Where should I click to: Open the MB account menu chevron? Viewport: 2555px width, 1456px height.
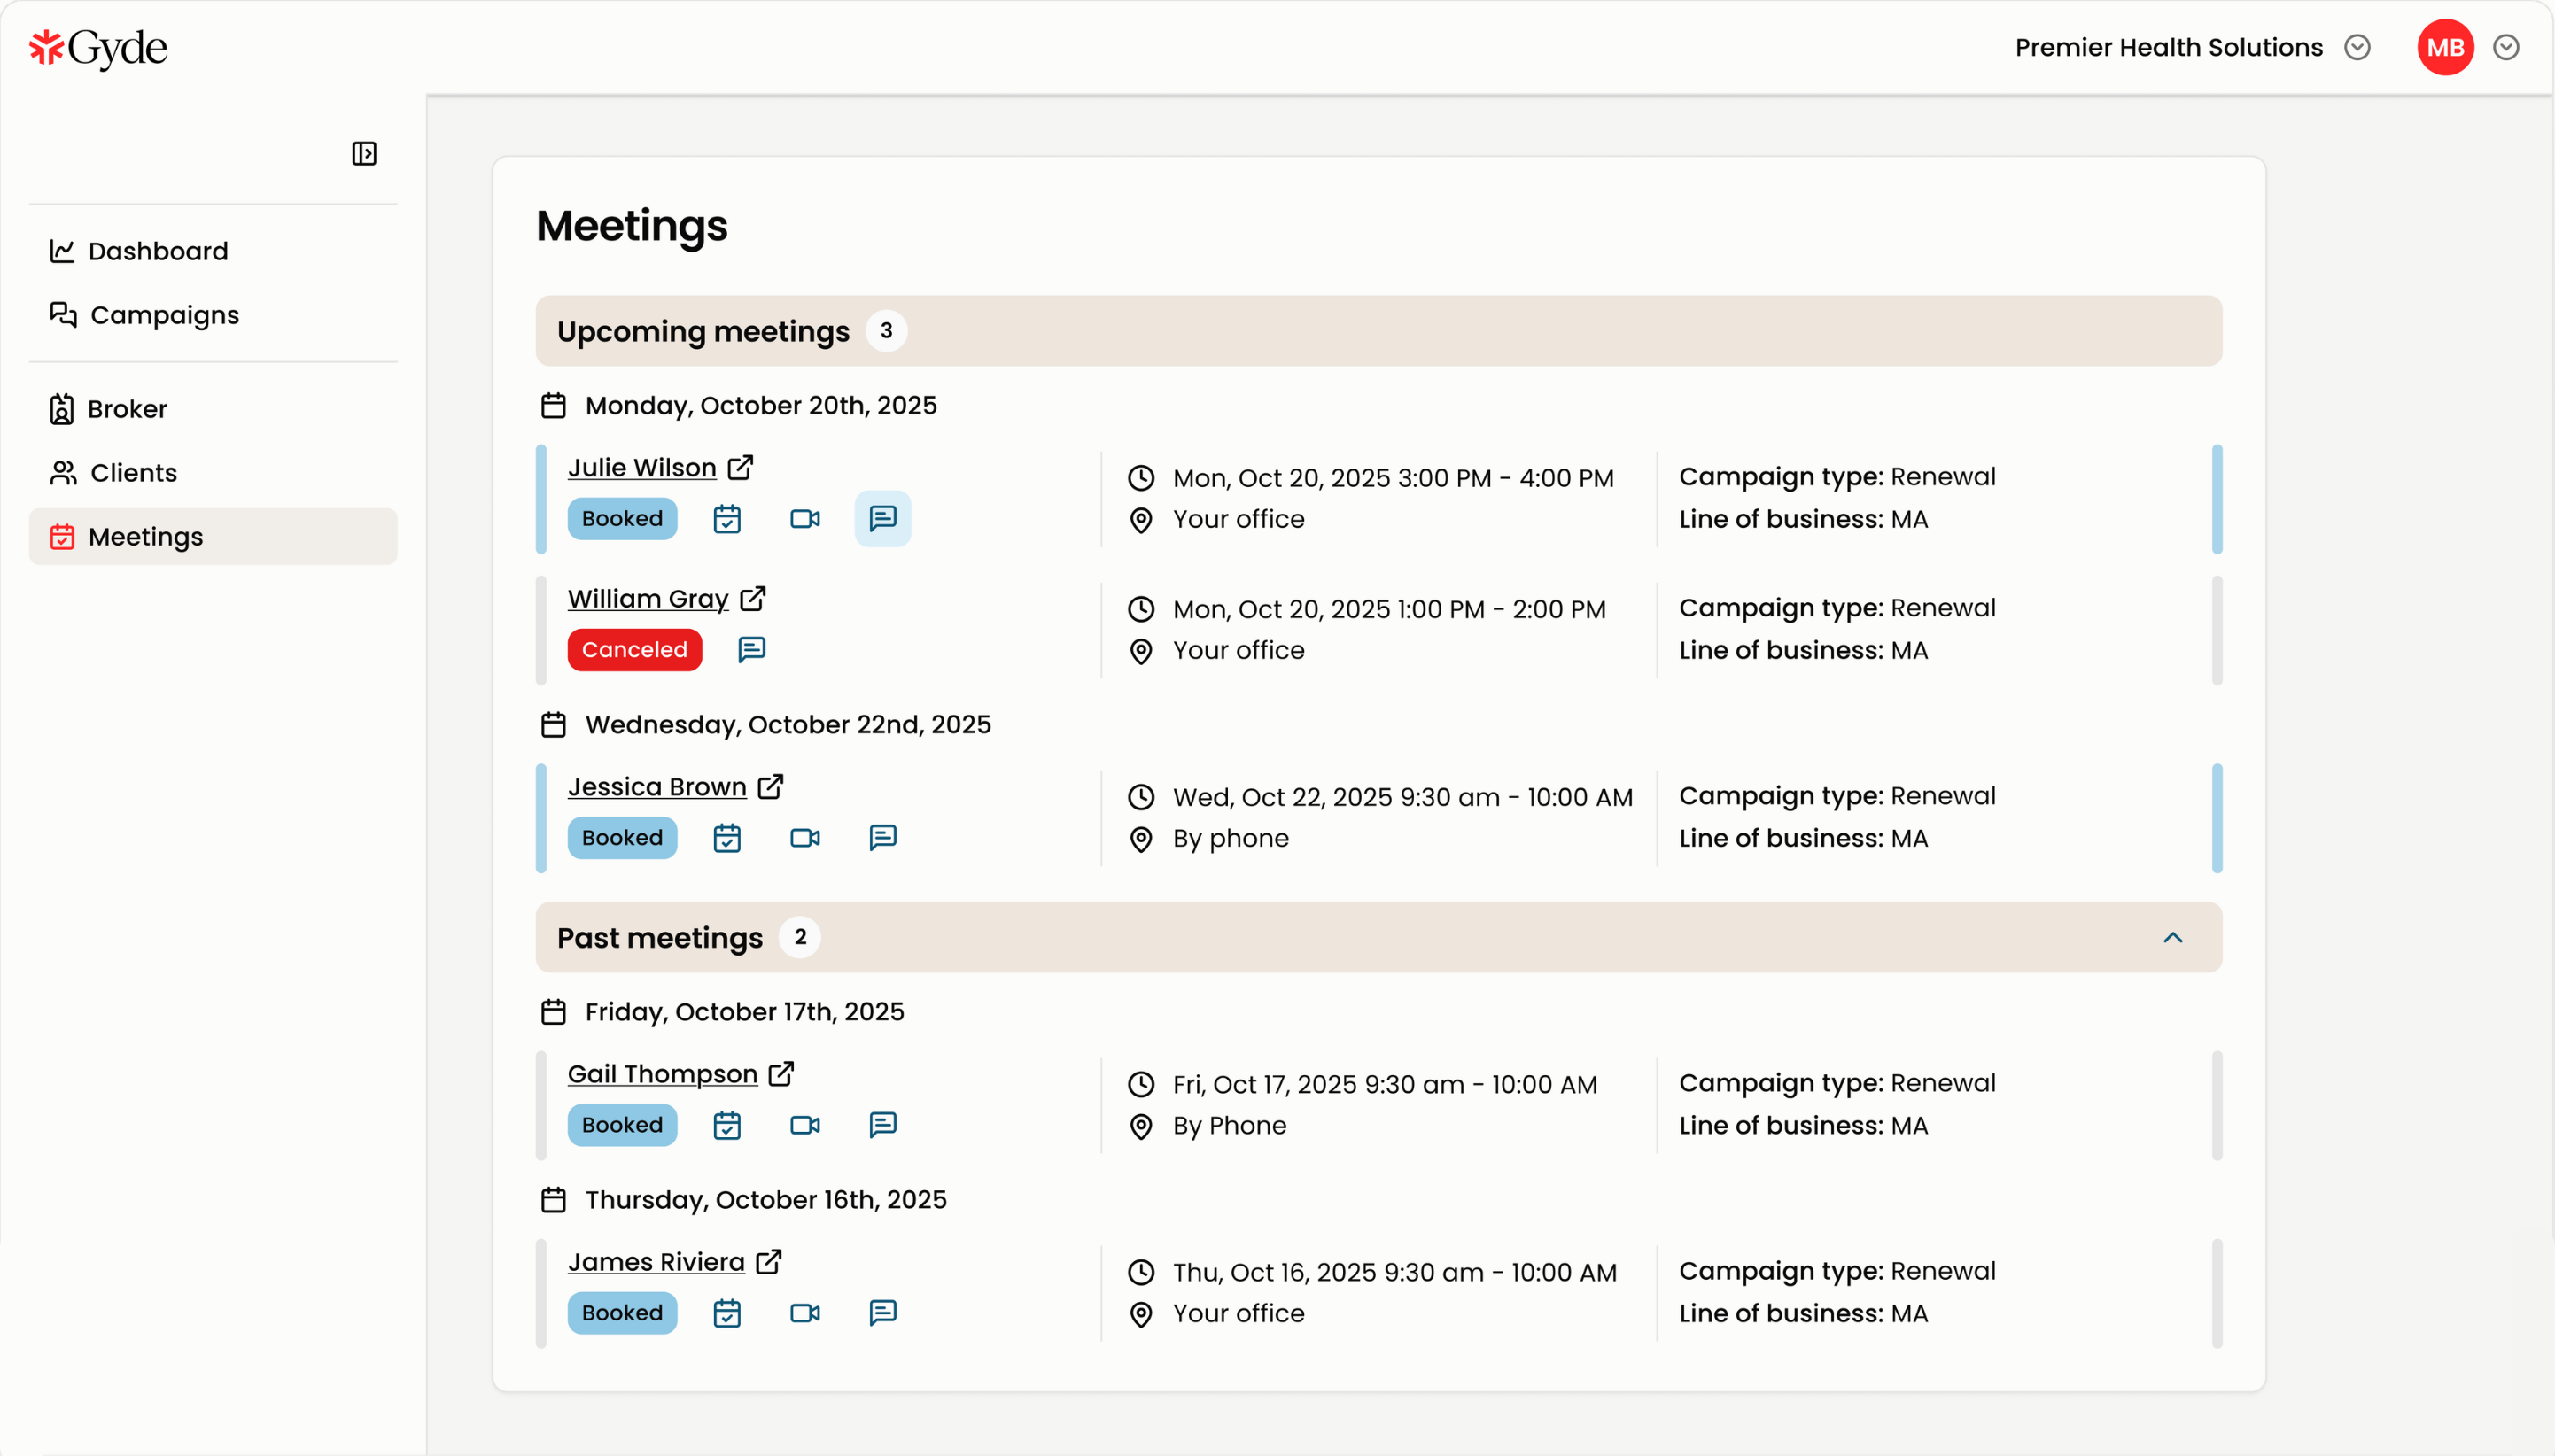click(2505, 47)
